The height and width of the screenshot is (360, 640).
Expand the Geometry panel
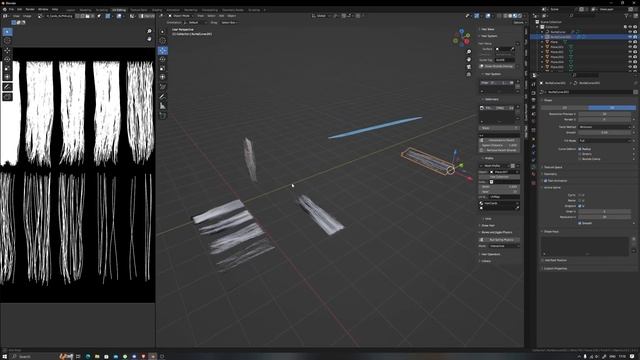click(x=551, y=174)
